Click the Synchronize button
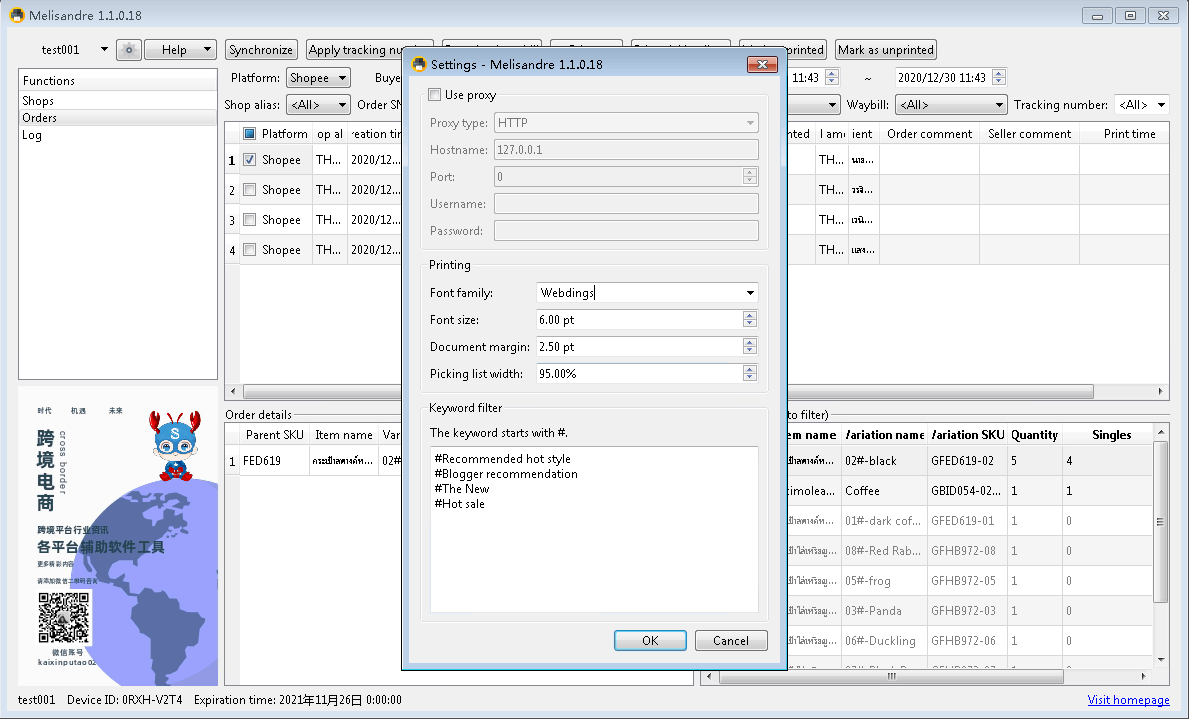Image resolution: width=1189 pixels, height=719 pixels. click(261, 50)
